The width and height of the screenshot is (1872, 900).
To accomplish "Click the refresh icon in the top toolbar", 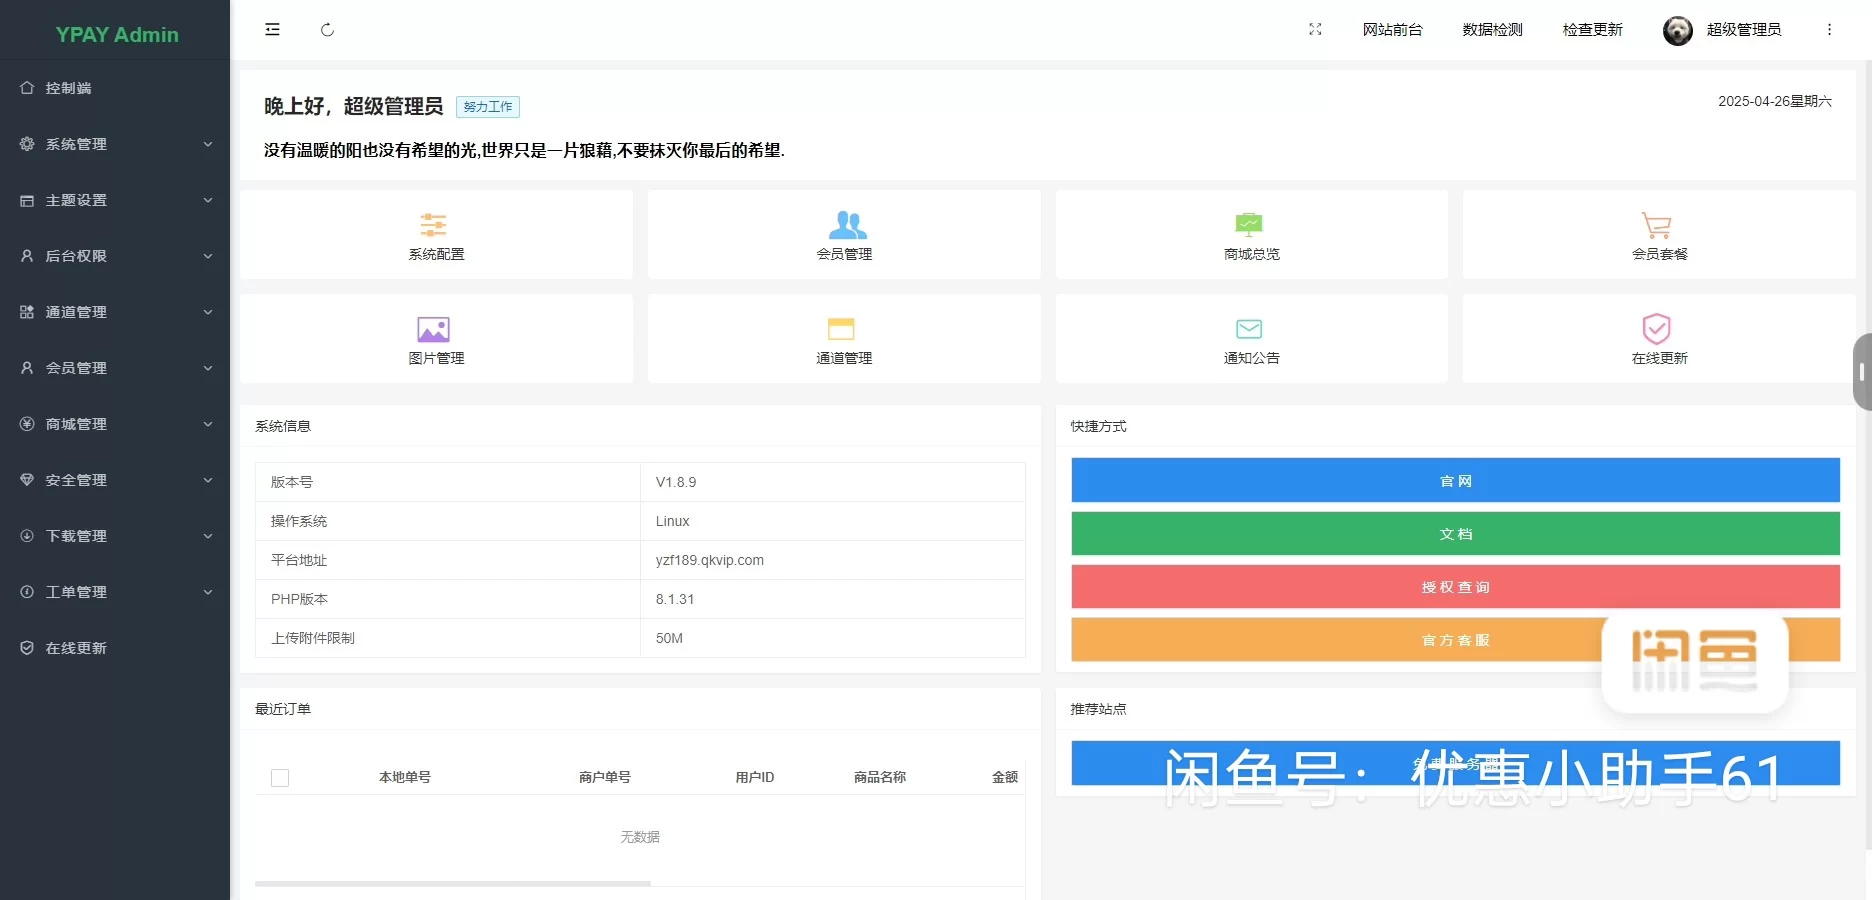I will tap(327, 29).
